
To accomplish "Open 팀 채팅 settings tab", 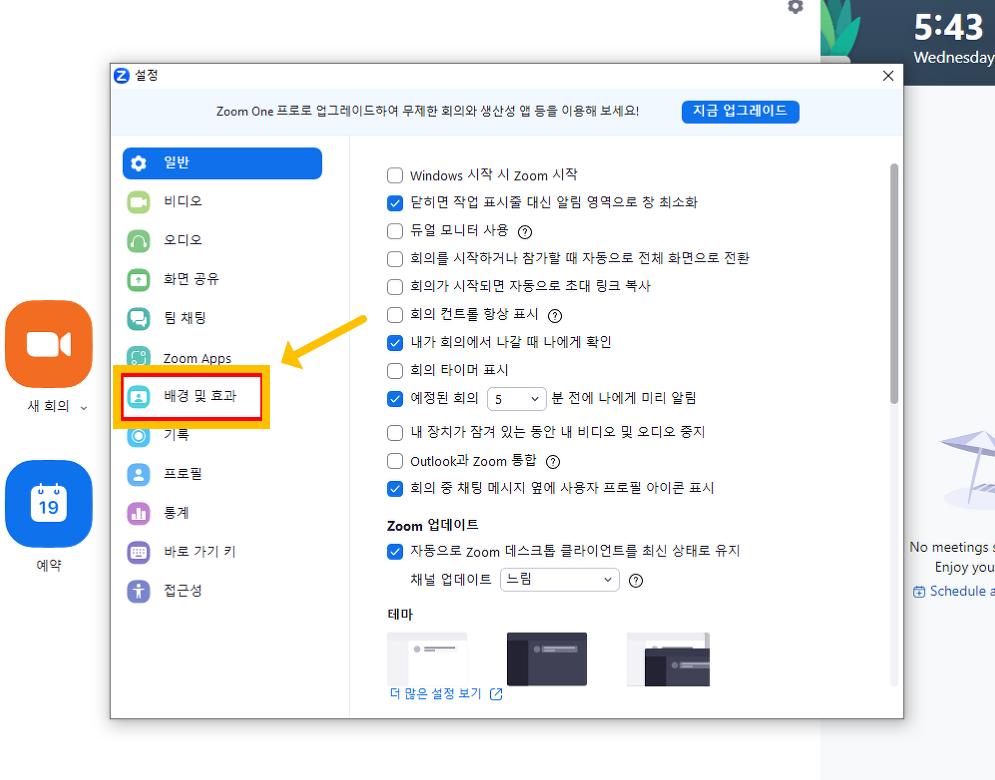I will [222, 319].
